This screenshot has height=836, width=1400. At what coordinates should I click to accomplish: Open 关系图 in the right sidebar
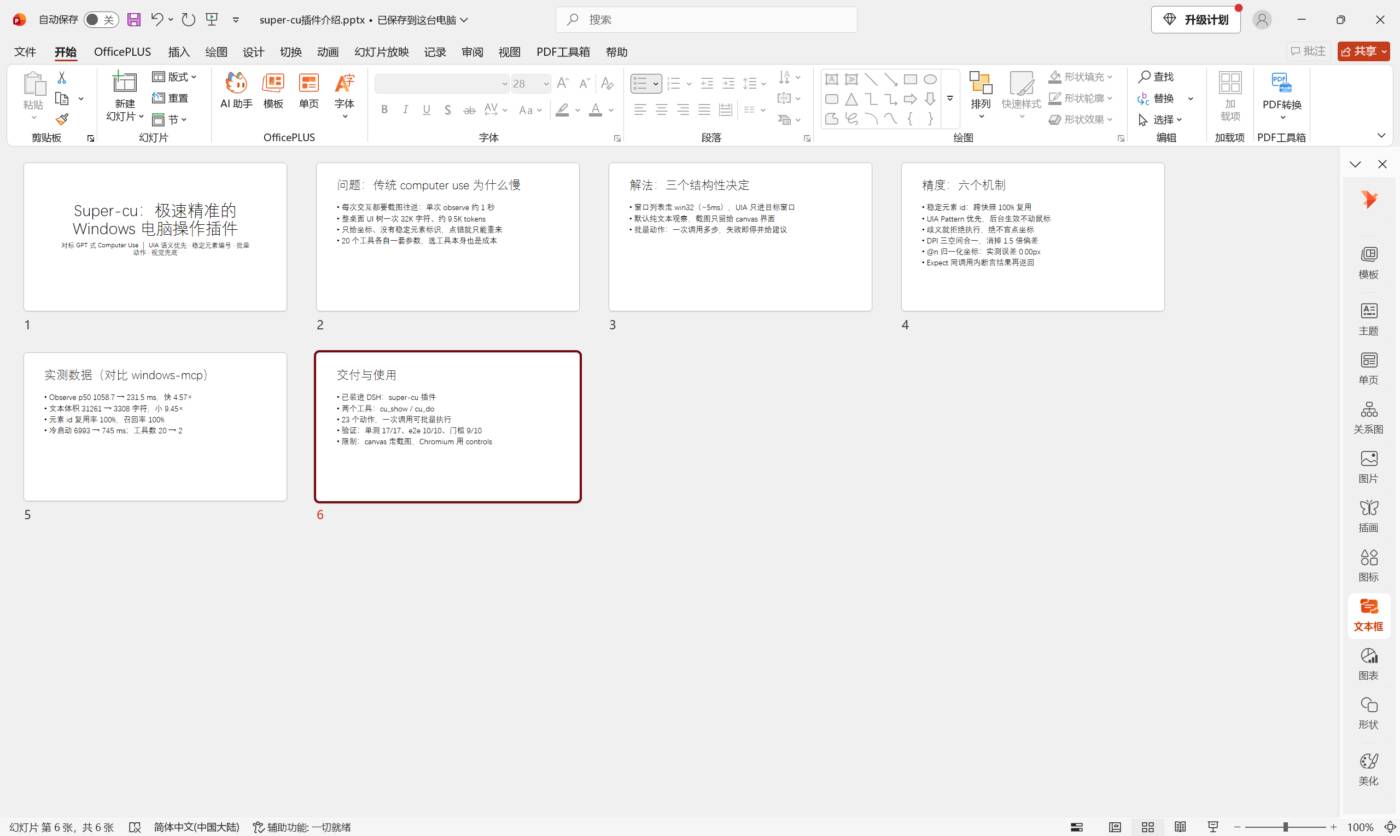pos(1368,417)
